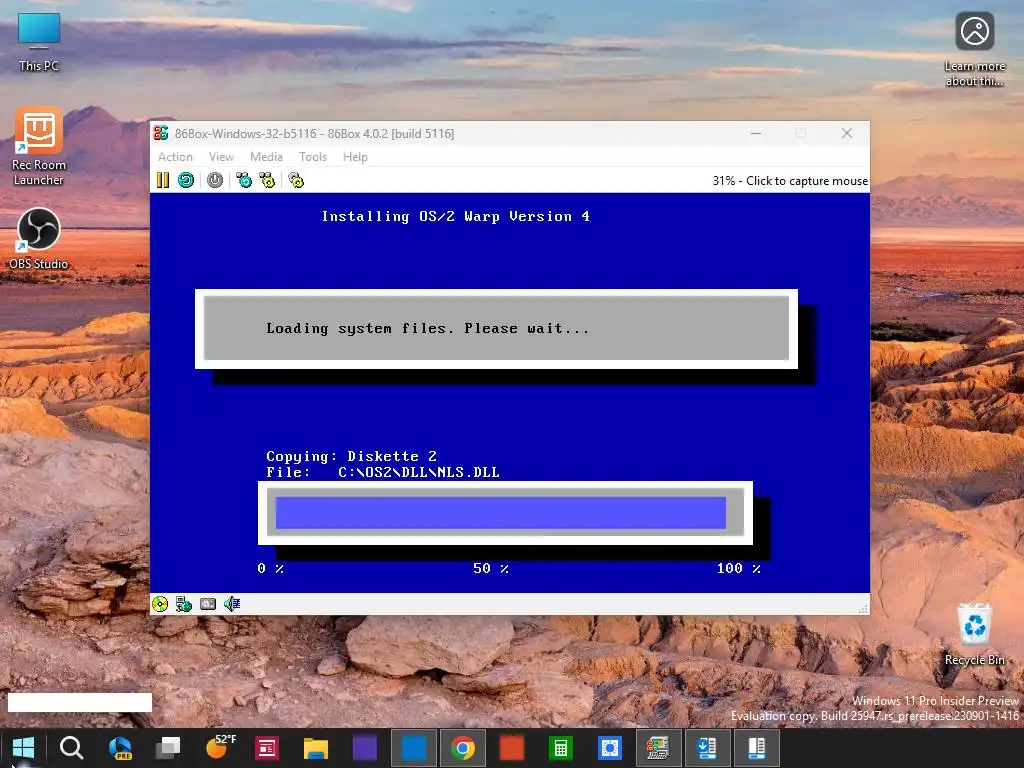
Task: Open the Media menu
Action: point(266,157)
